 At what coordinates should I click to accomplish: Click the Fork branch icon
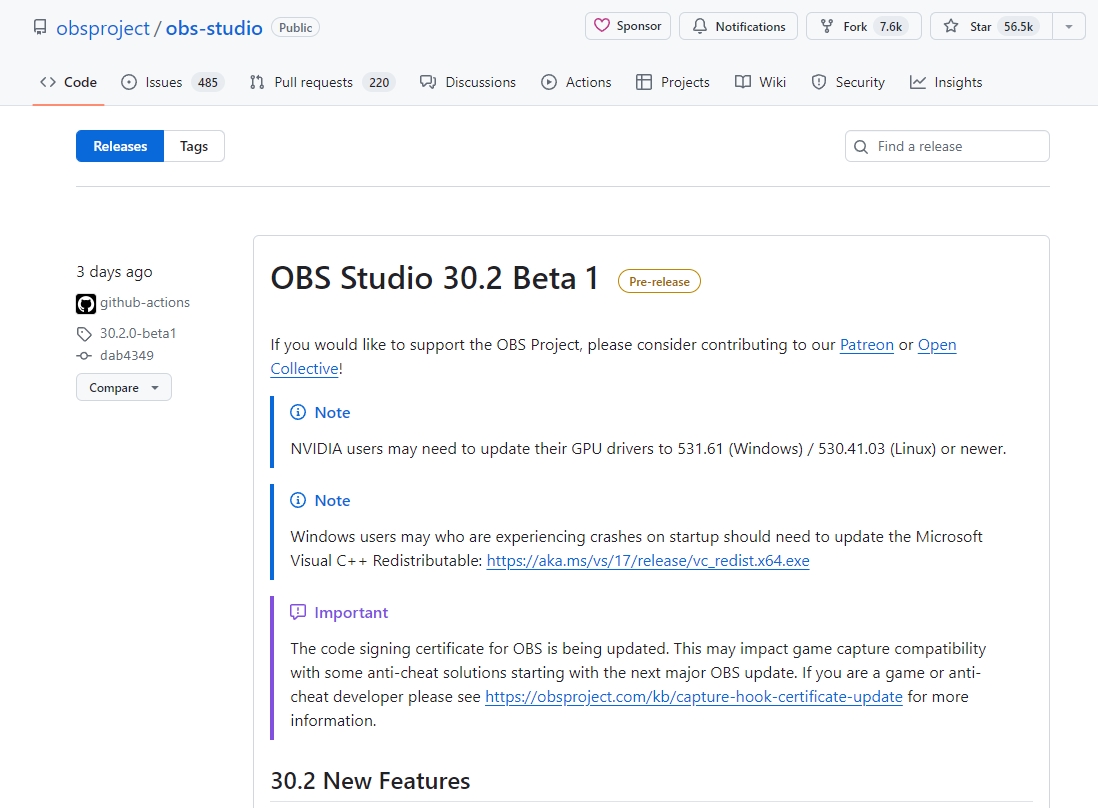pyautogui.click(x=827, y=27)
